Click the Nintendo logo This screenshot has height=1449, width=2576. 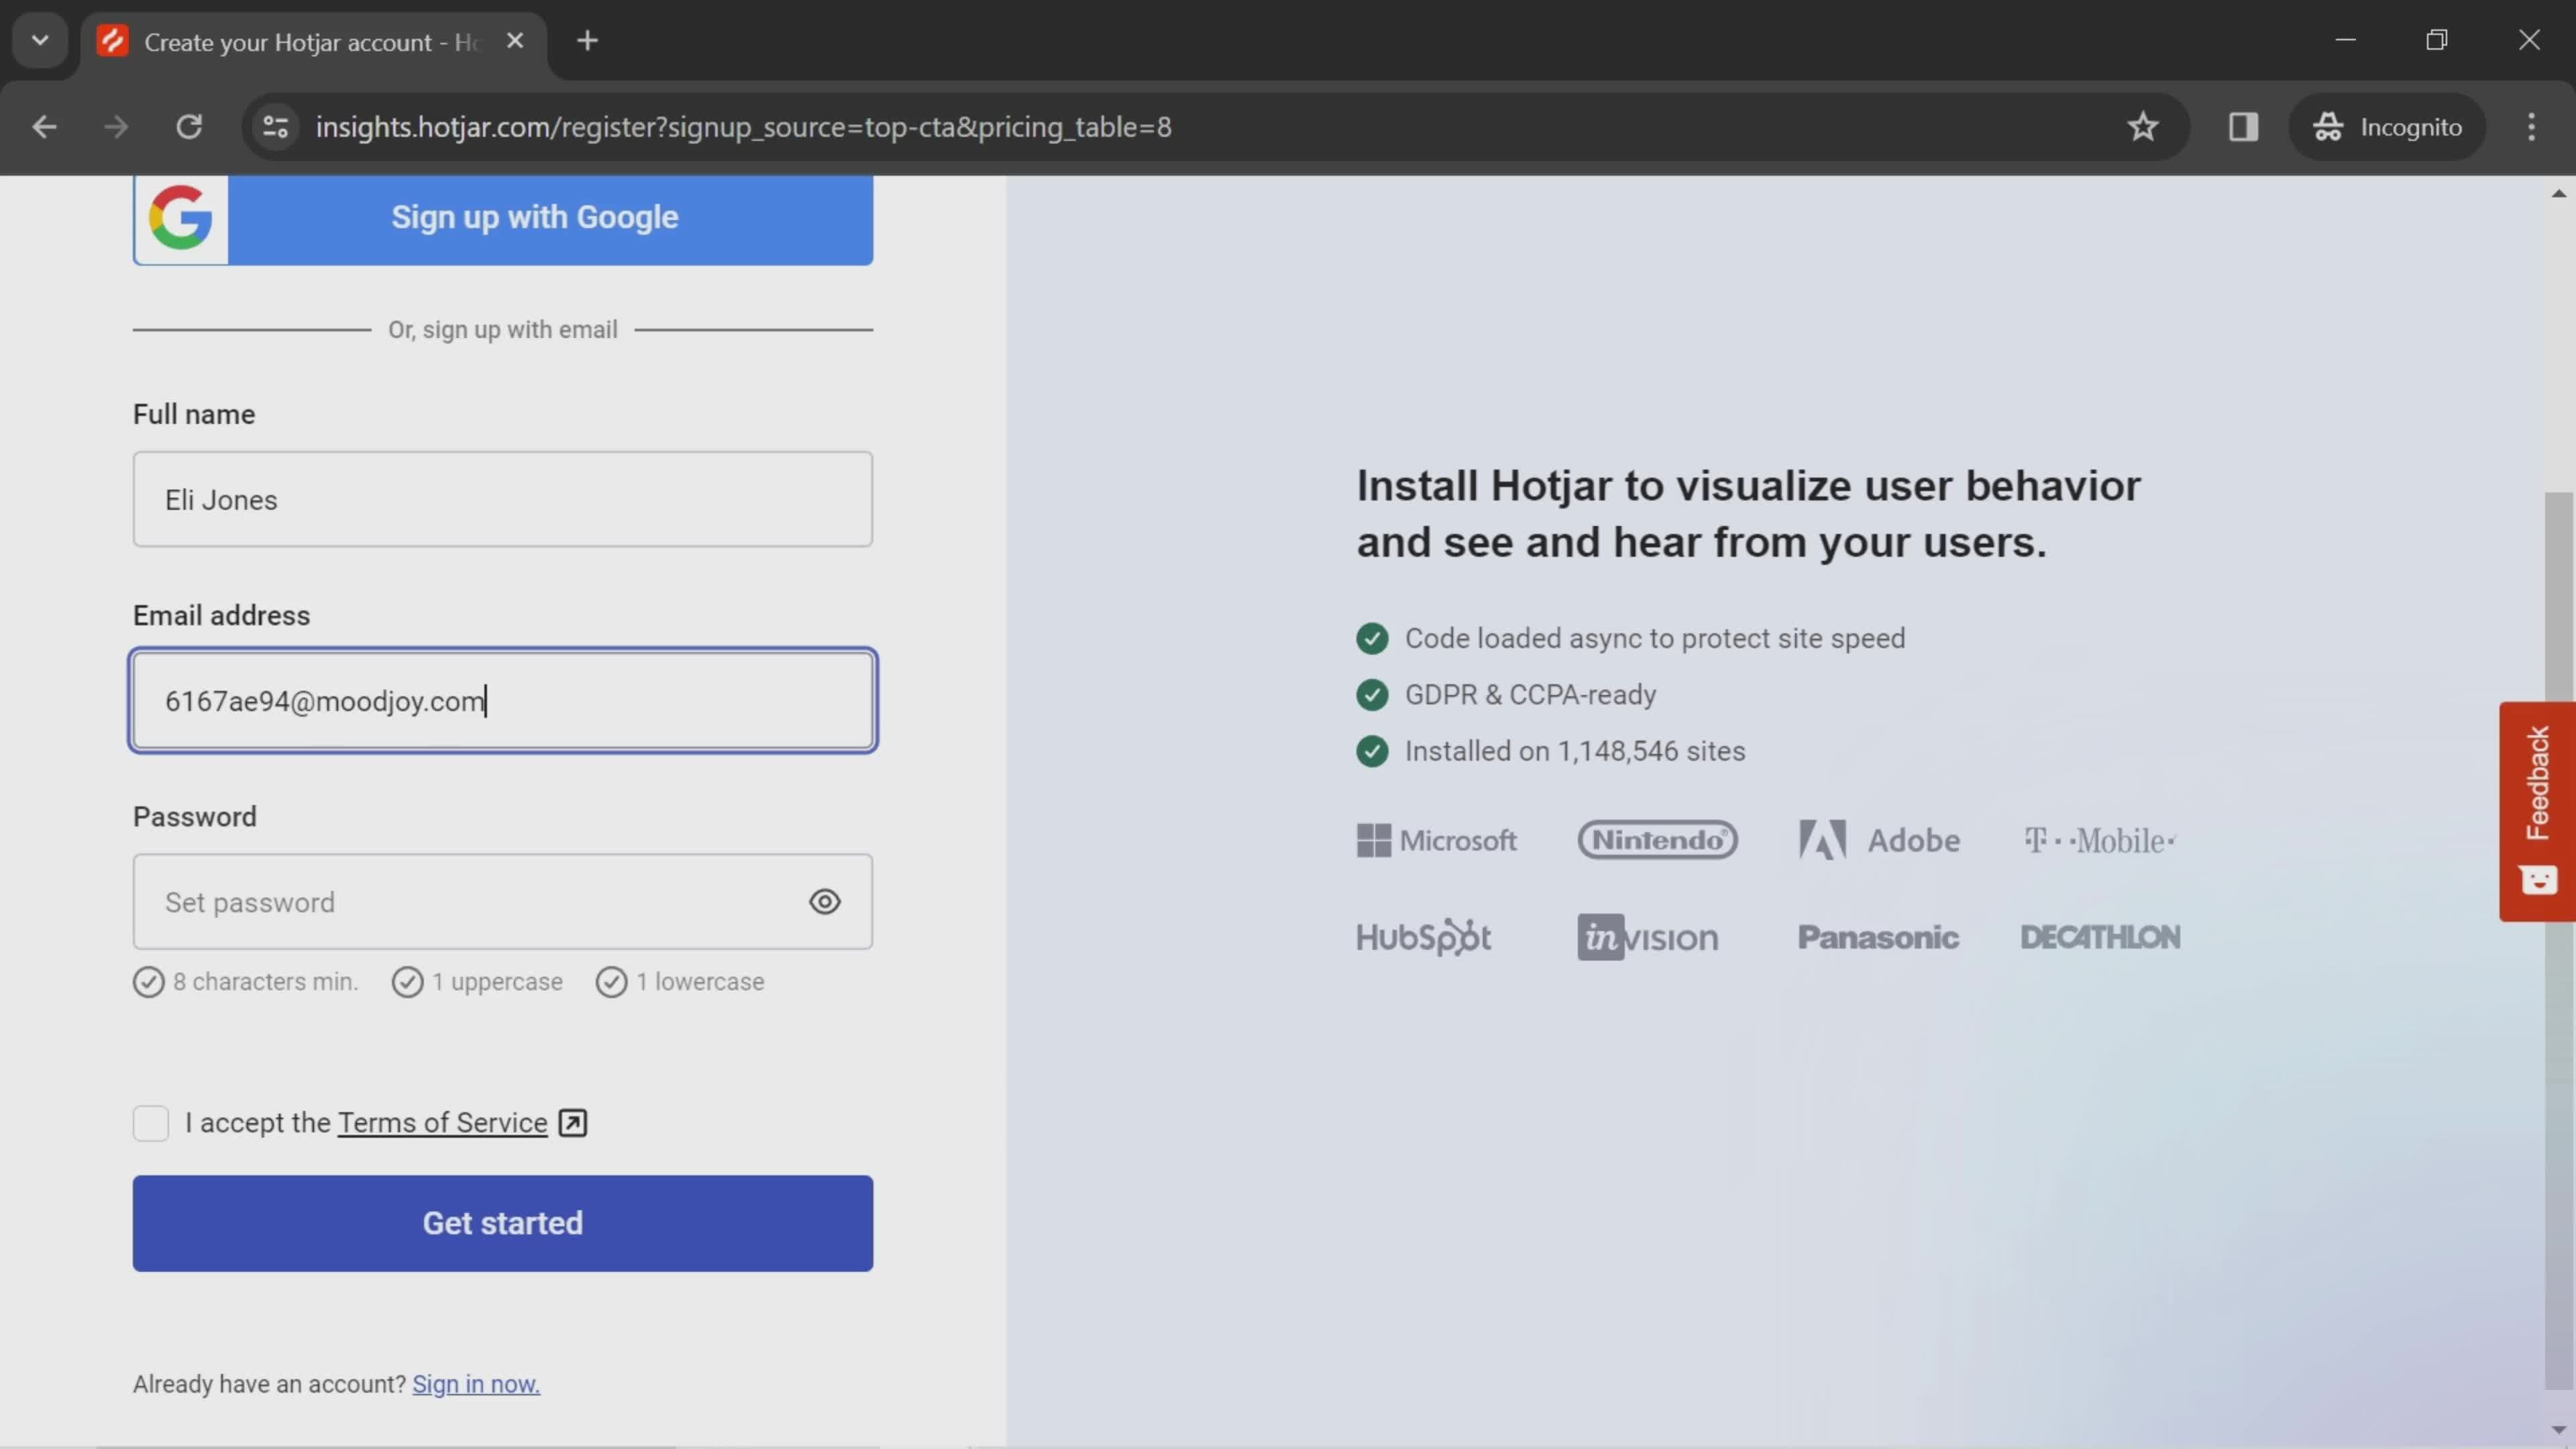pos(1658,840)
